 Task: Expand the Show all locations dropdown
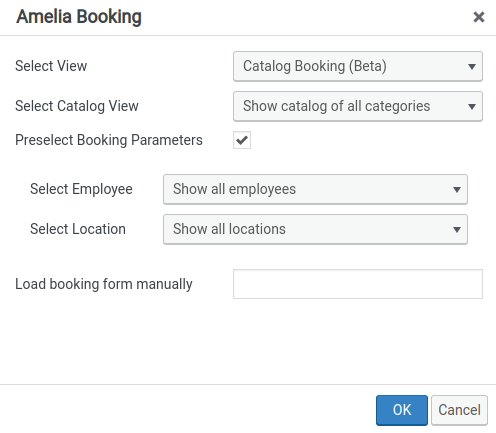(315, 229)
